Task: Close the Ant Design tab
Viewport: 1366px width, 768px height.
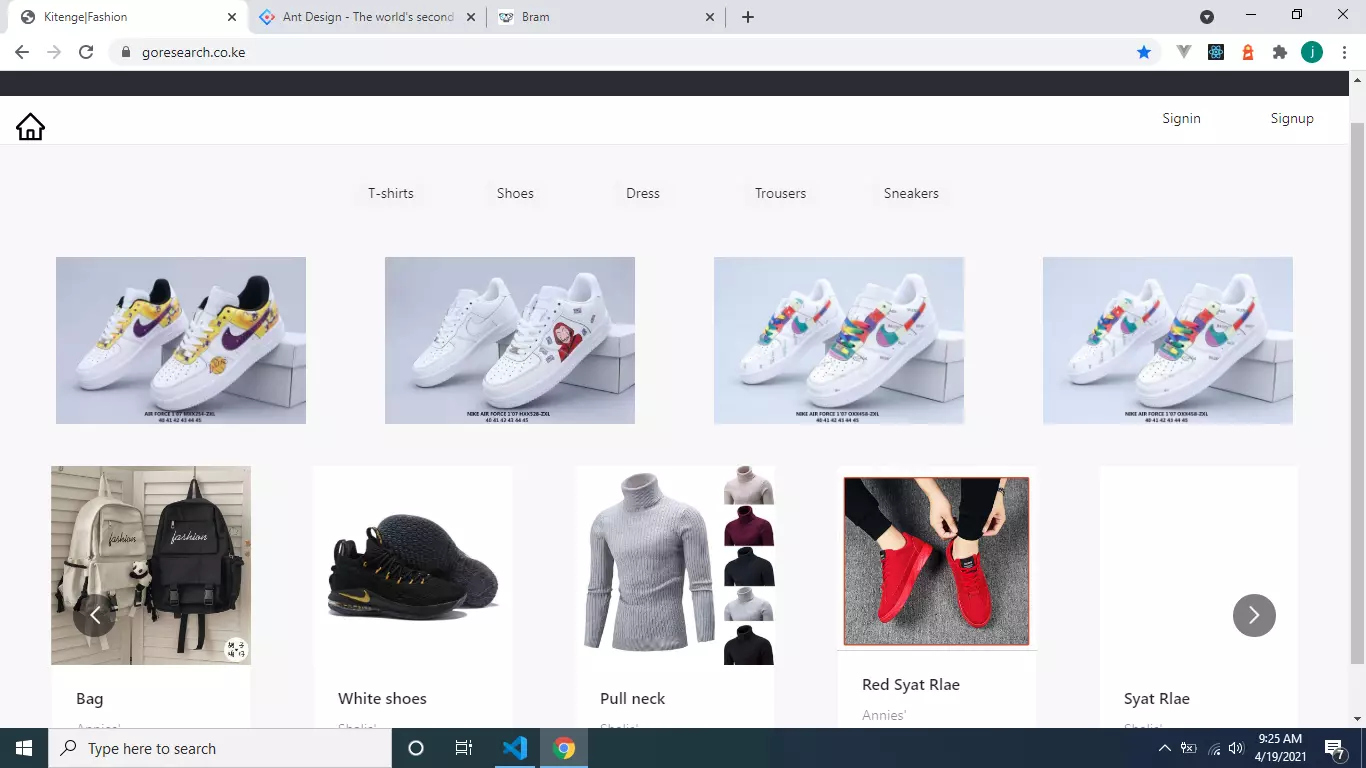Action: (x=471, y=17)
